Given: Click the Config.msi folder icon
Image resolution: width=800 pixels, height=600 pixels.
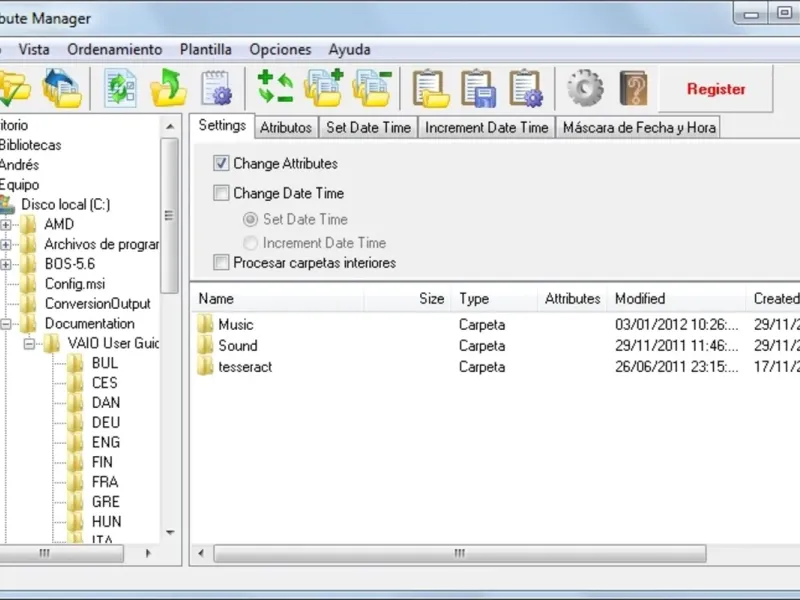Looking at the screenshot, I should [29, 284].
